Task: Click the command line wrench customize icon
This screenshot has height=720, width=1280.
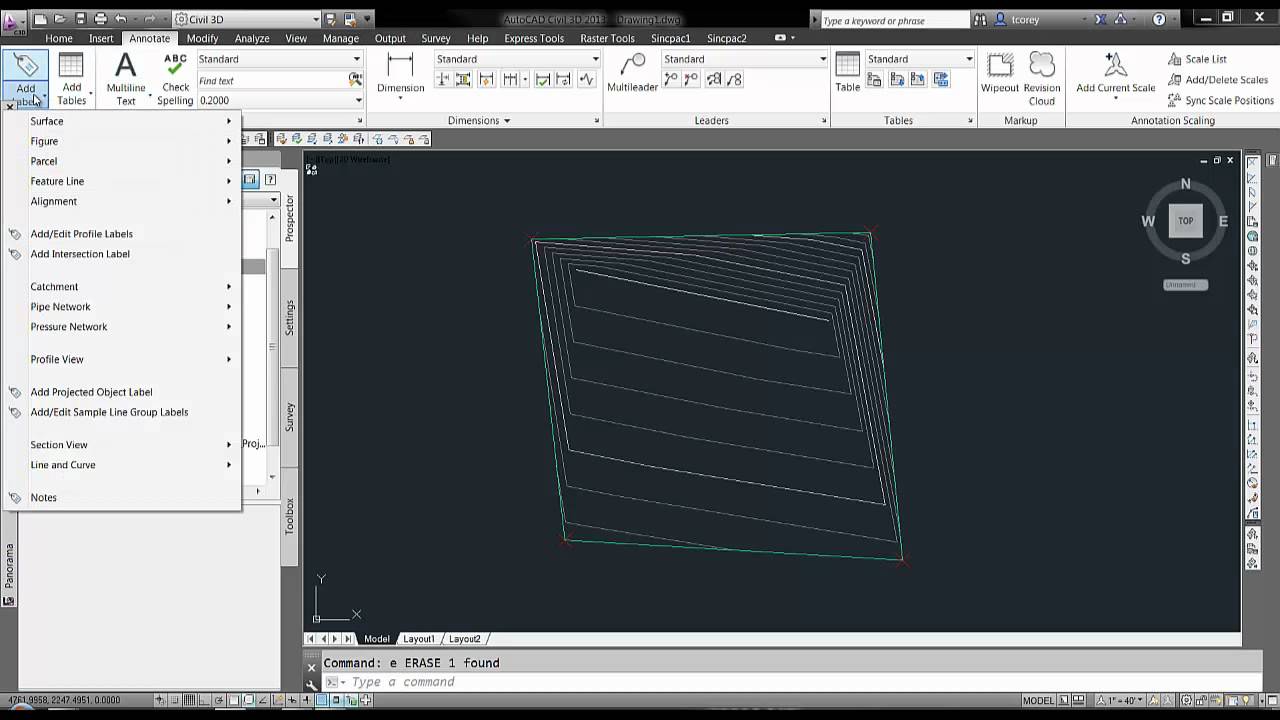Action: [312, 684]
